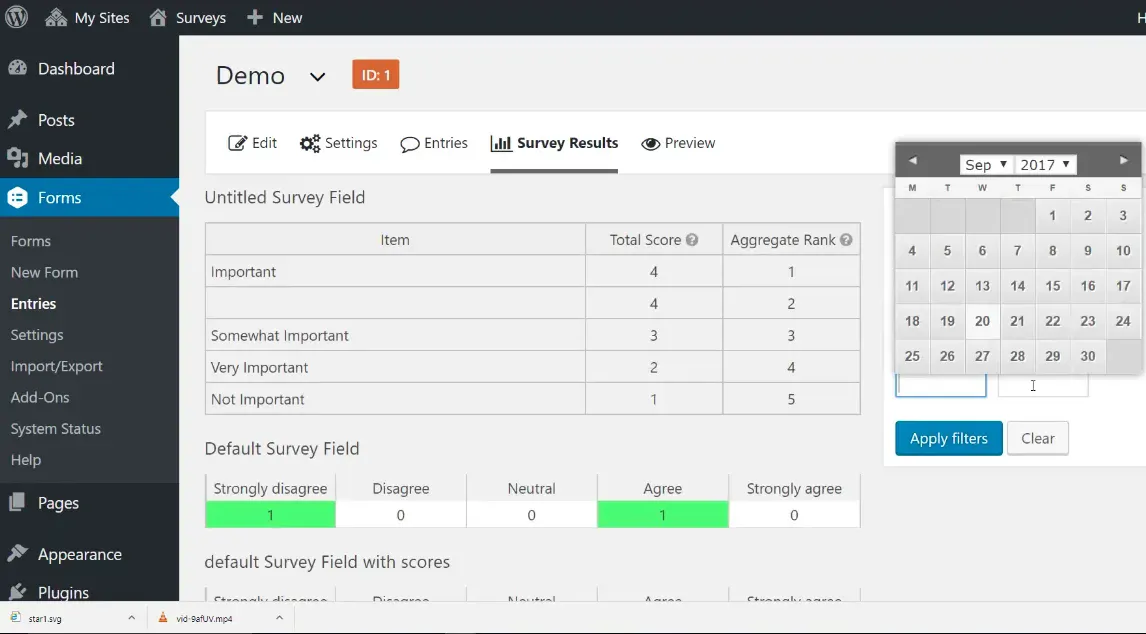Screen dimensions: 1146x634
Task: Open Media library in sidebar
Action: click(x=60, y=158)
